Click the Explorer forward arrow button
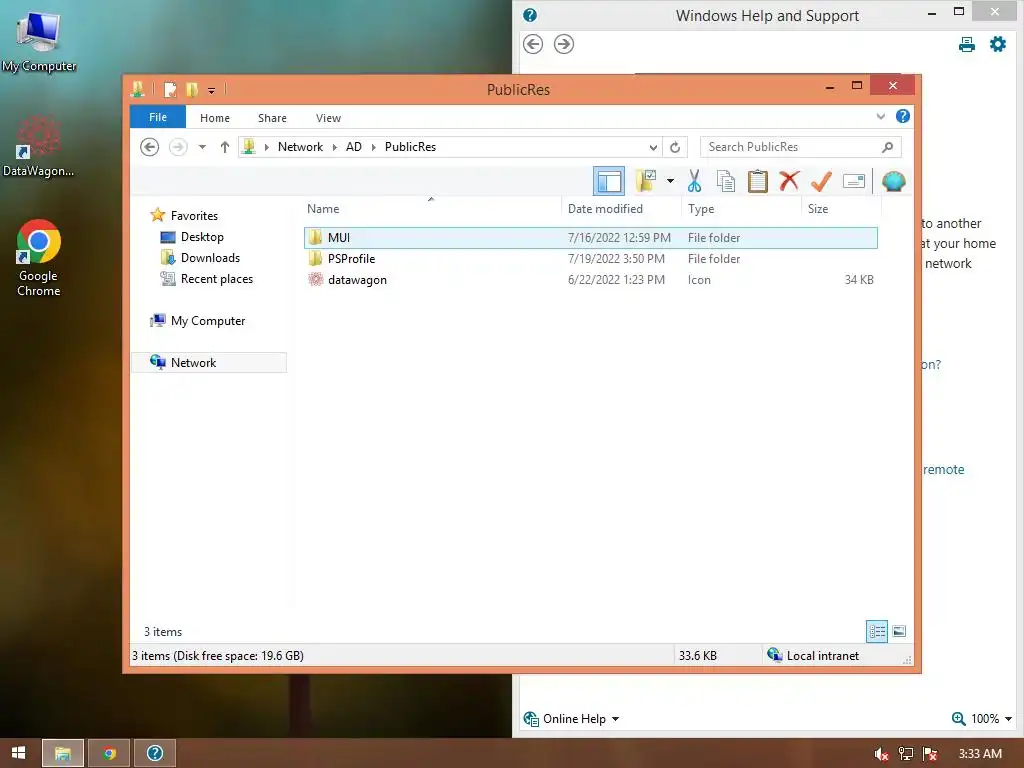The height and width of the screenshot is (768, 1024). (178, 147)
